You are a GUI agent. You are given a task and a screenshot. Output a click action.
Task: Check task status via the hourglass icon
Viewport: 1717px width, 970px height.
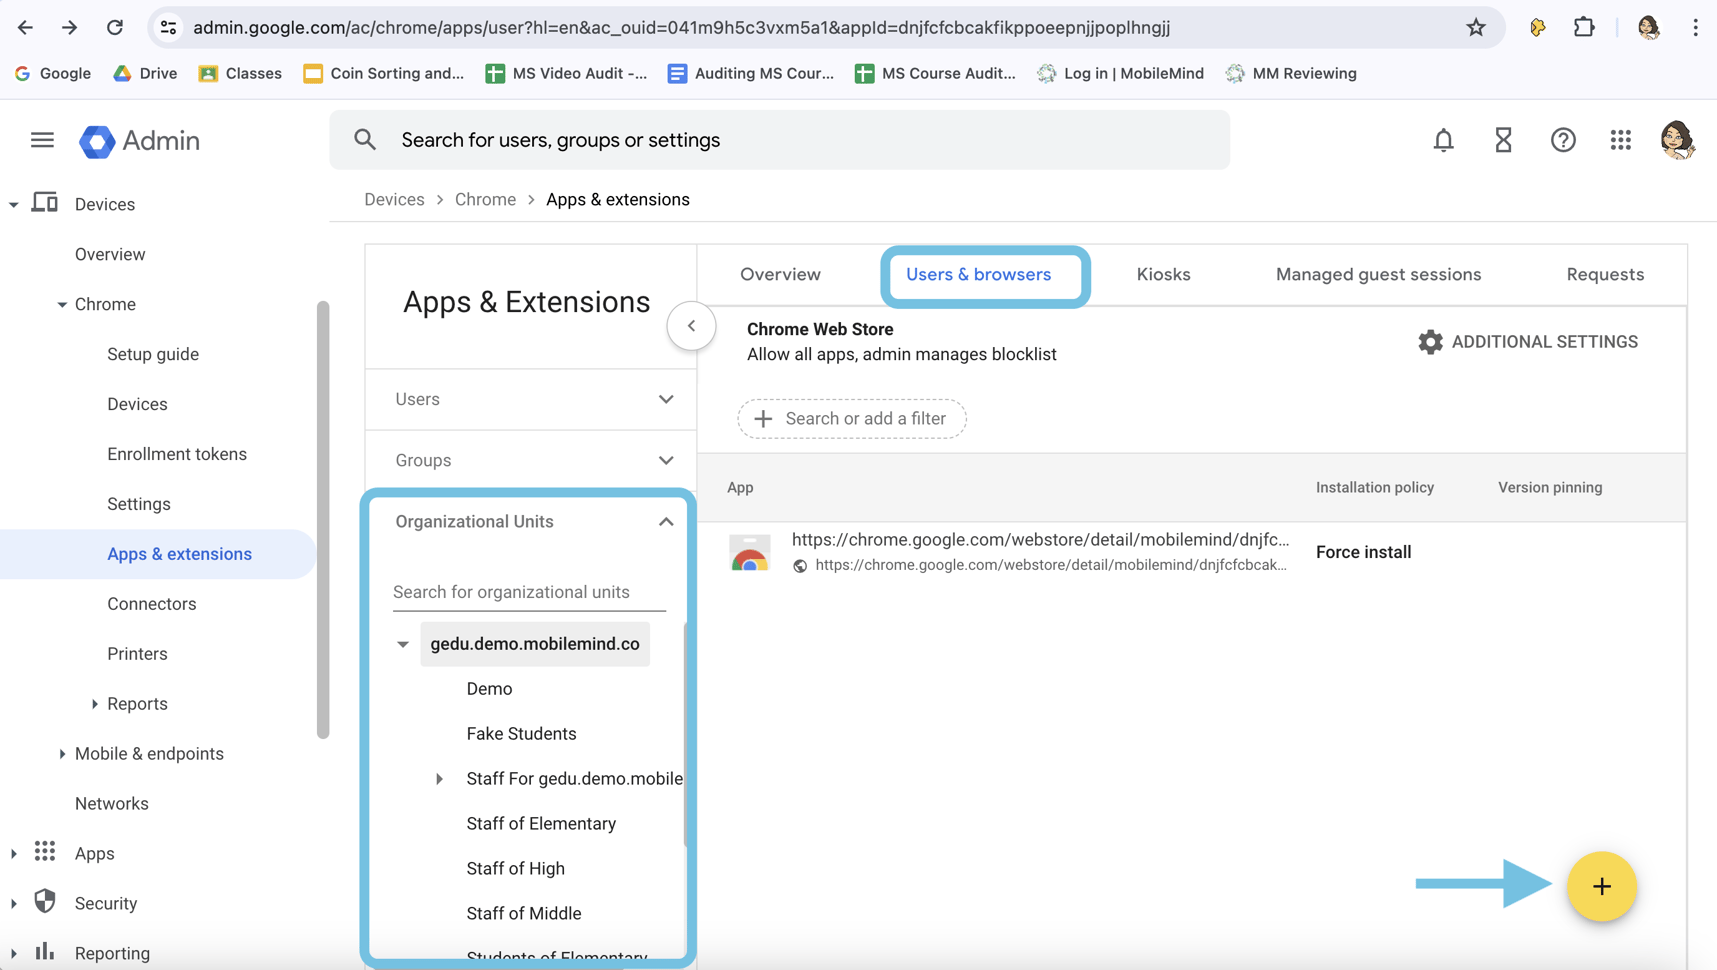[x=1503, y=140]
